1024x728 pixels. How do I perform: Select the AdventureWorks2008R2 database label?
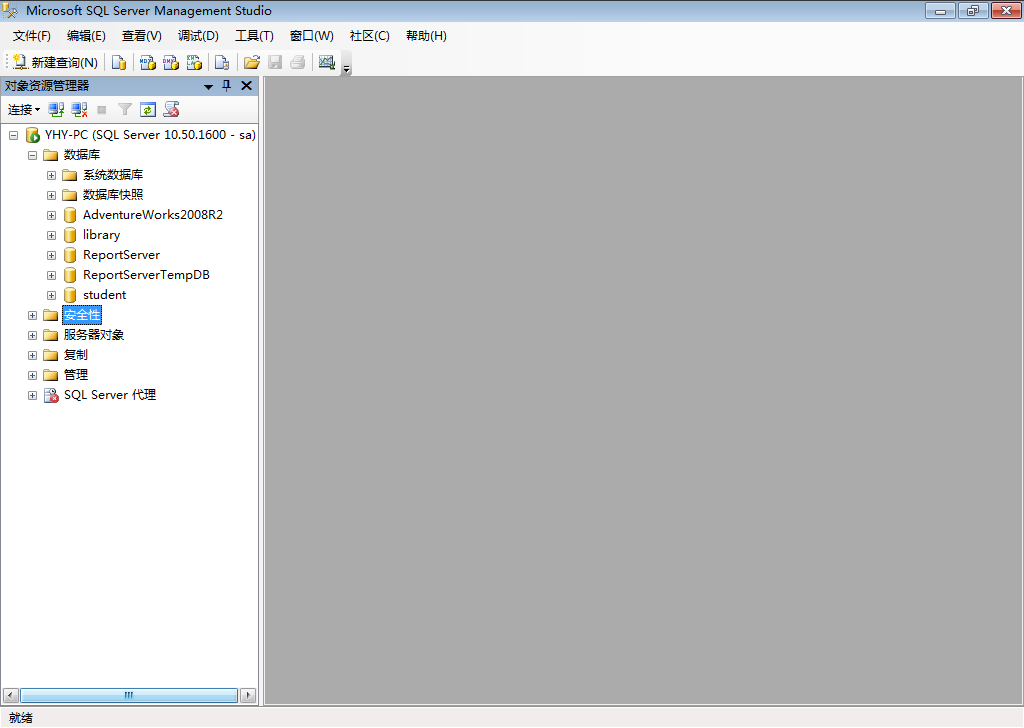pyautogui.click(x=153, y=215)
